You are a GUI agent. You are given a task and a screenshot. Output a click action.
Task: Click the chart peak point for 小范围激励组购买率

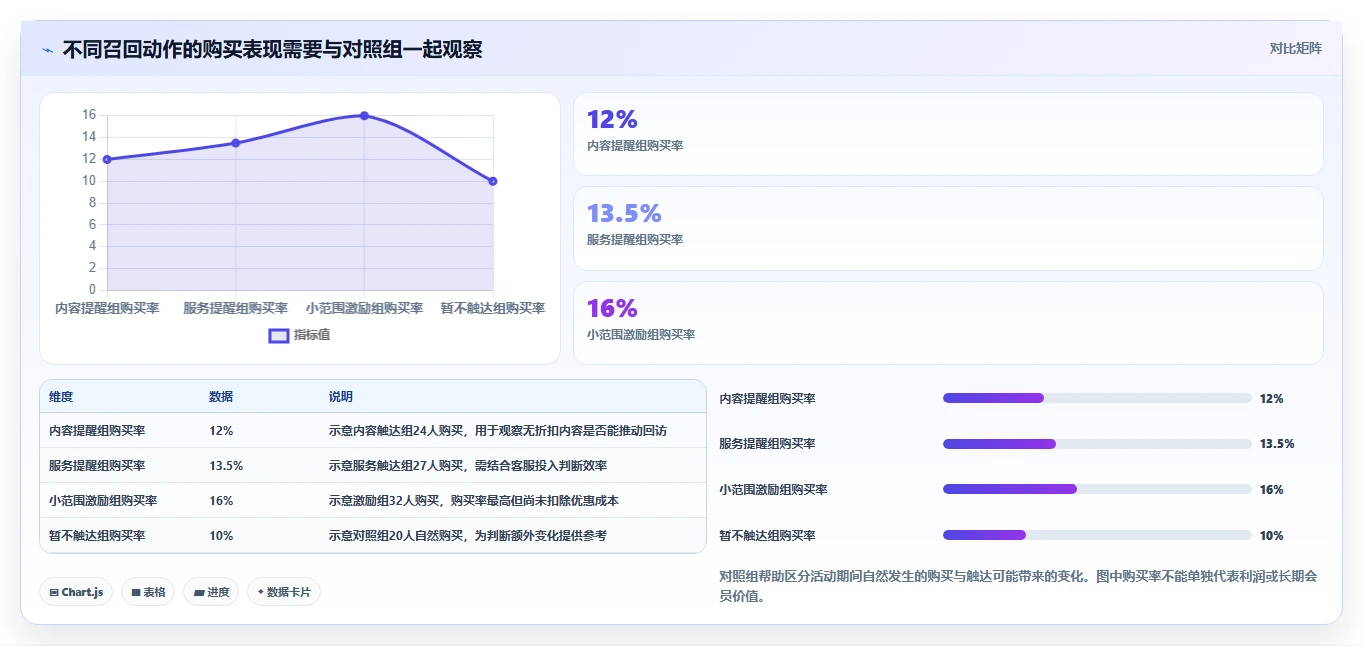coord(364,116)
